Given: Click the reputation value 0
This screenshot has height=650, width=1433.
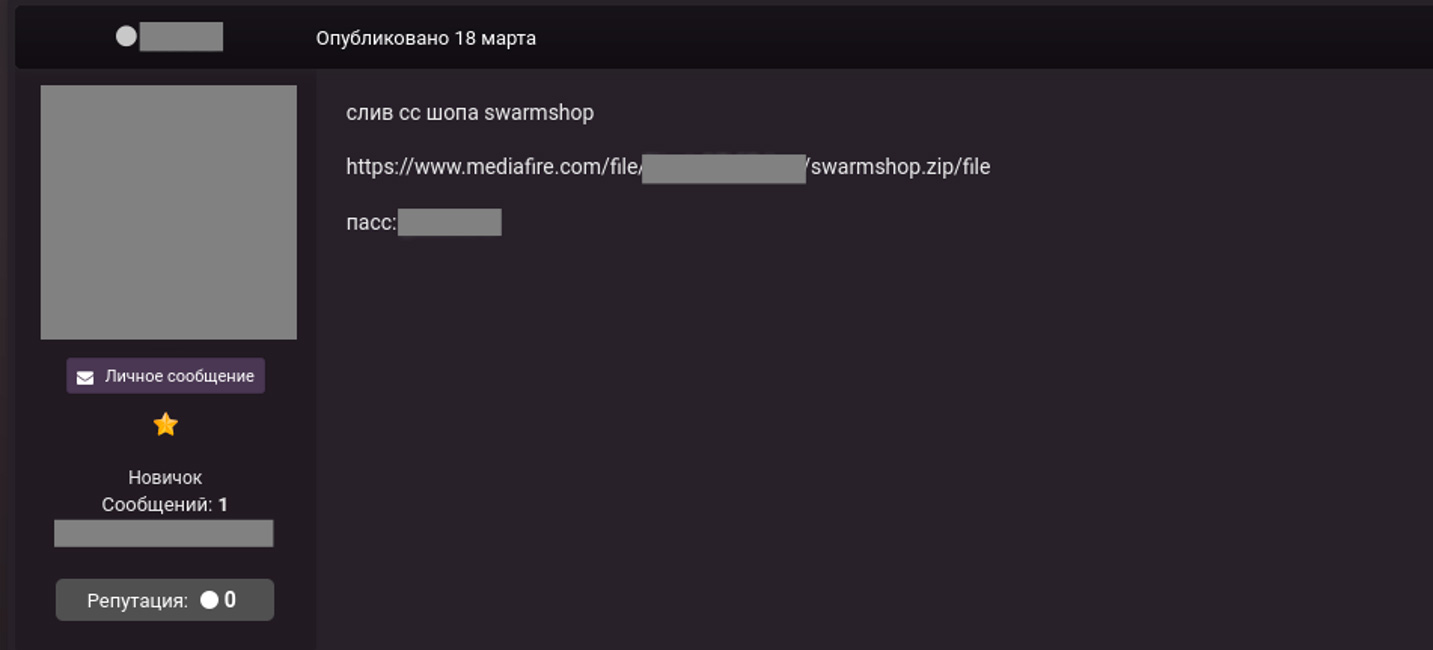Looking at the screenshot, I should pyautogui.click(x=230, y=600).
